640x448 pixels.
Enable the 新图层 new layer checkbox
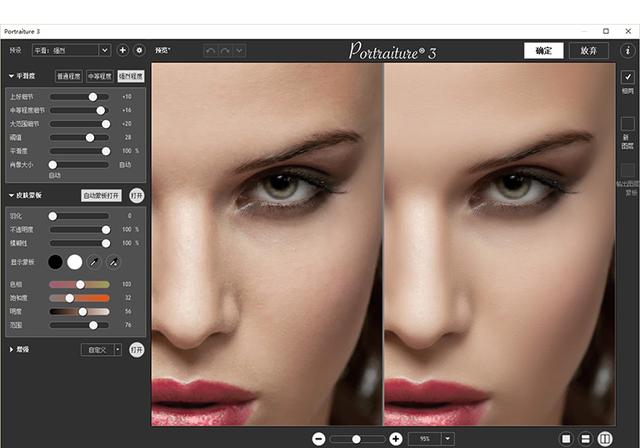pos(628,124)
